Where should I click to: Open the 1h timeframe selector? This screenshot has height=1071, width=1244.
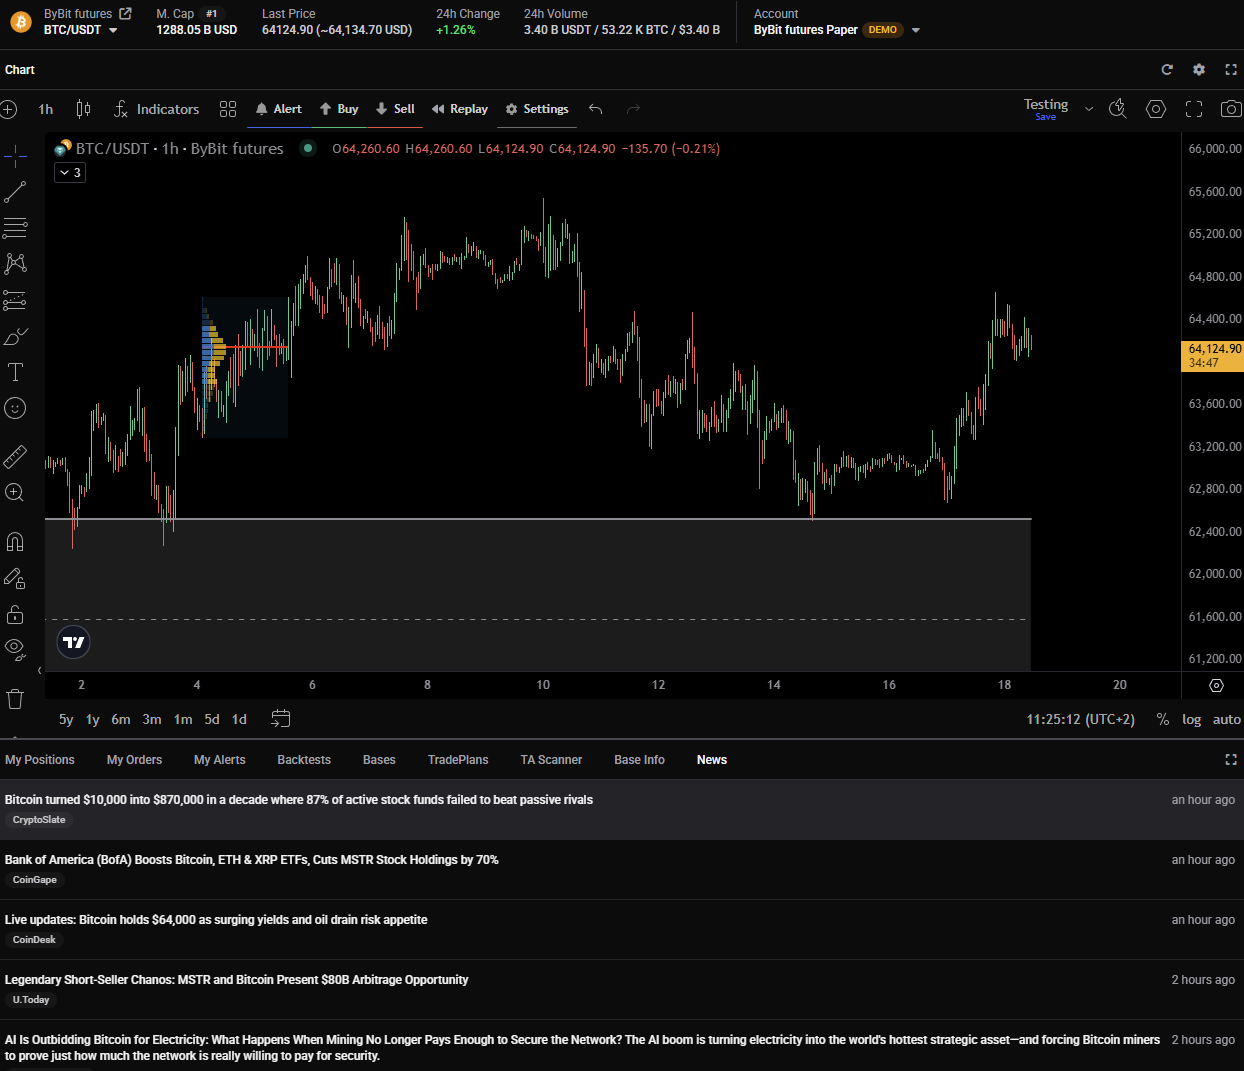point(46,109)
